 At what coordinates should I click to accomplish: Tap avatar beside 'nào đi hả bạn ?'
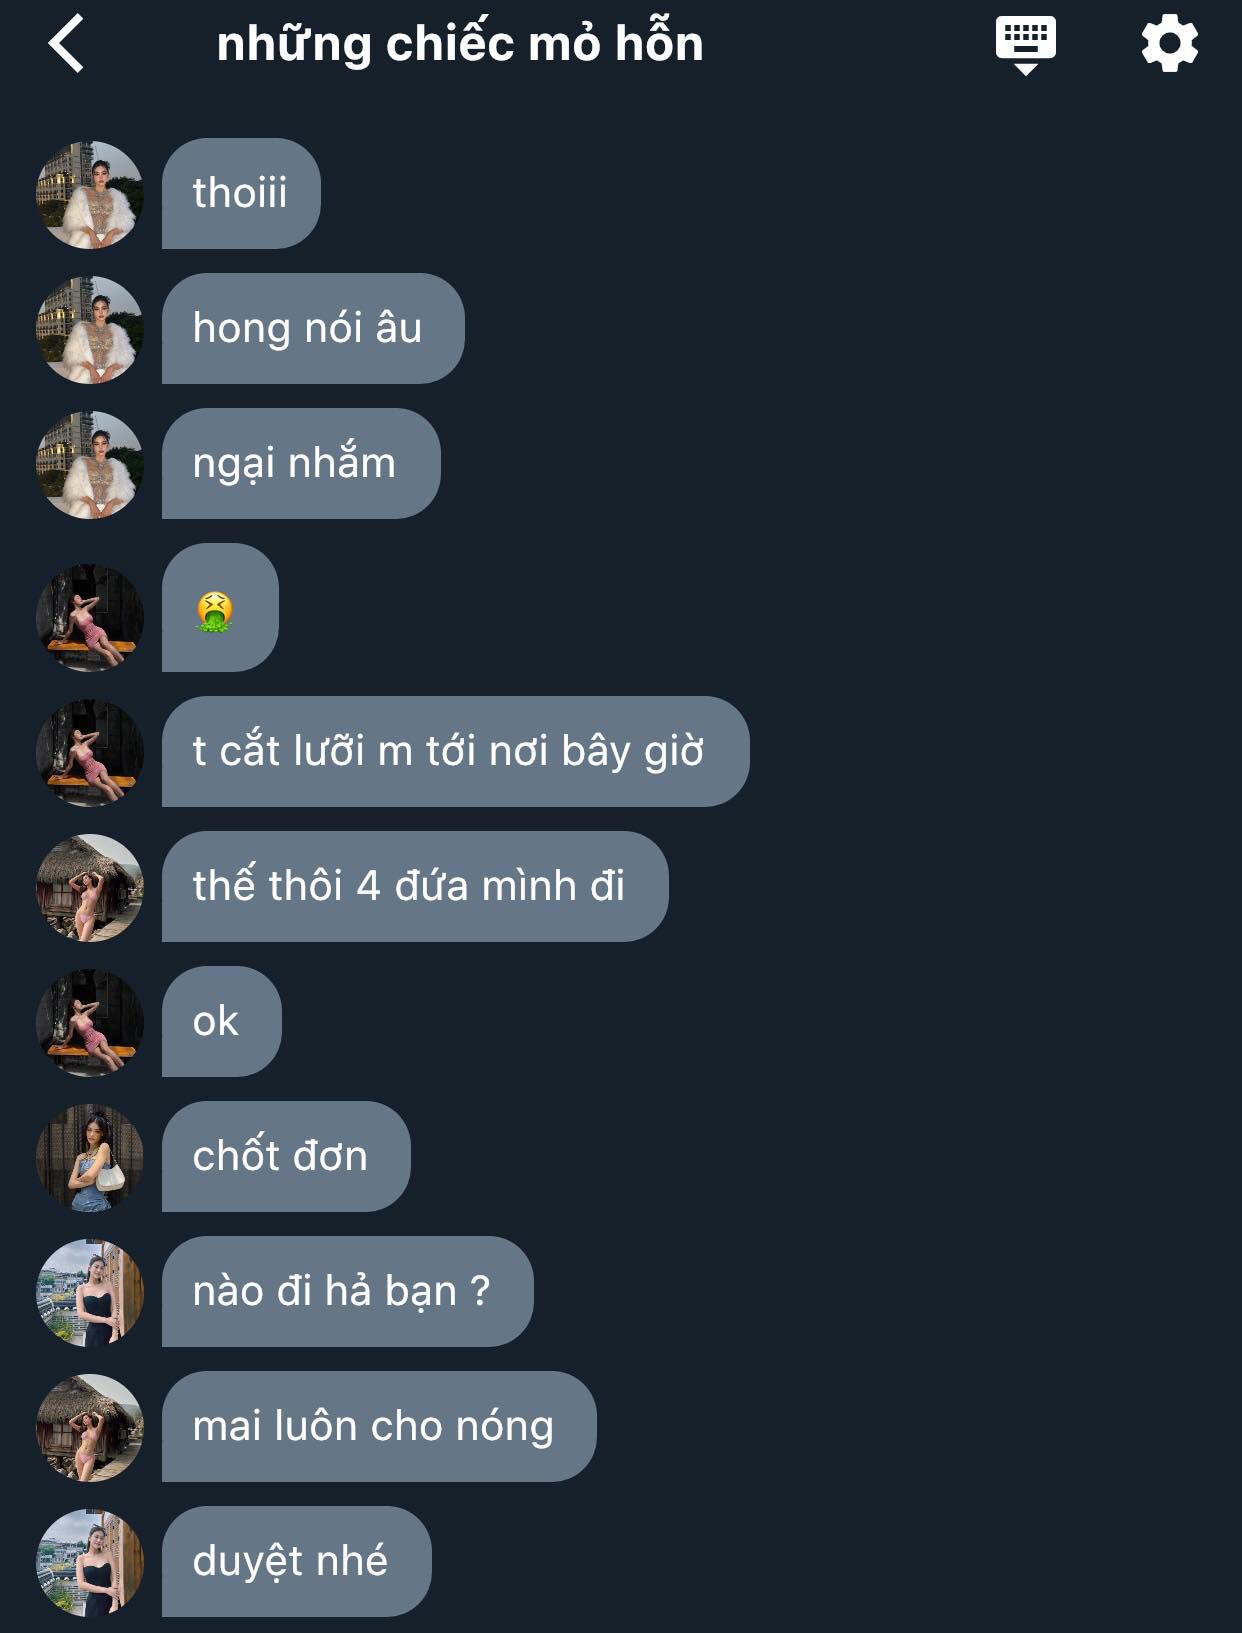[x=90, y=1292]
